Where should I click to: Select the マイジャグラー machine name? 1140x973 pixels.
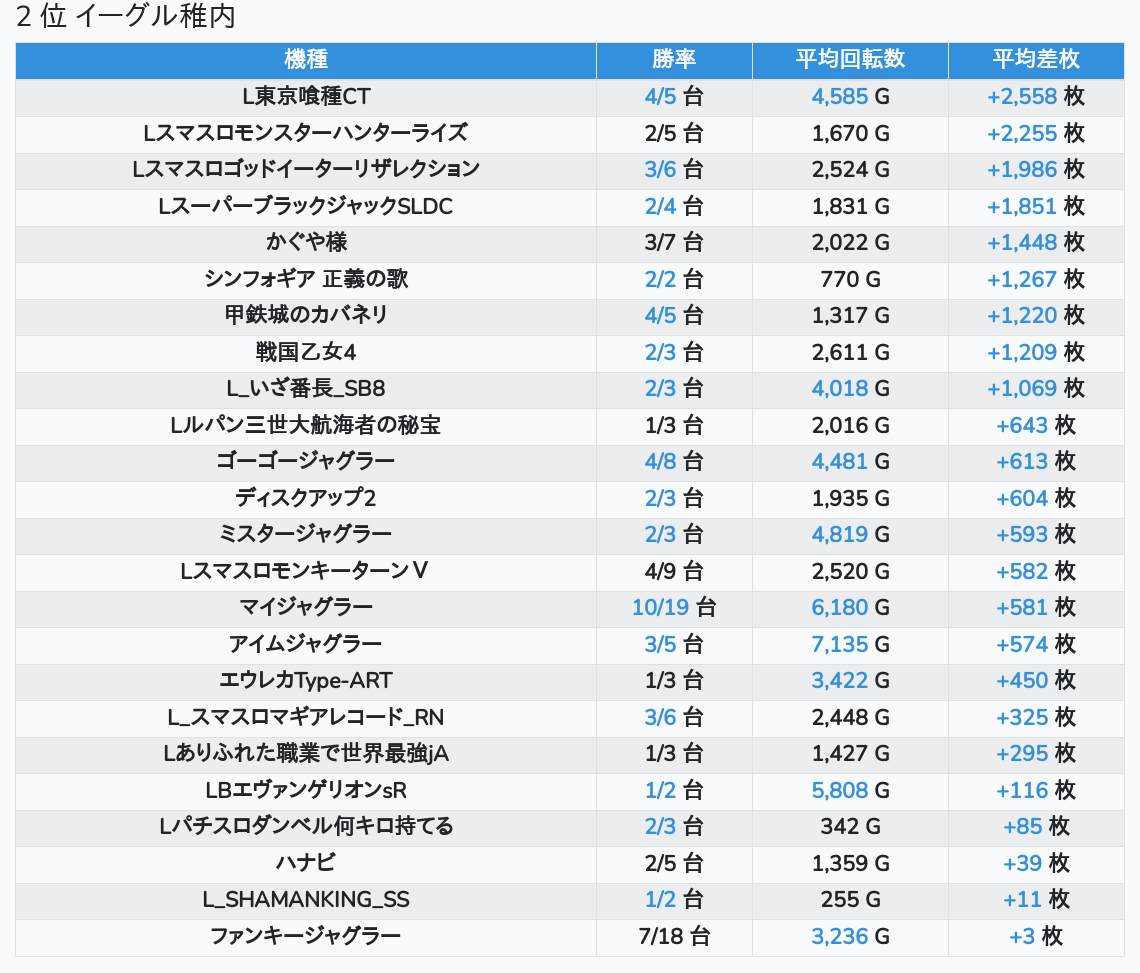(306, 607)
